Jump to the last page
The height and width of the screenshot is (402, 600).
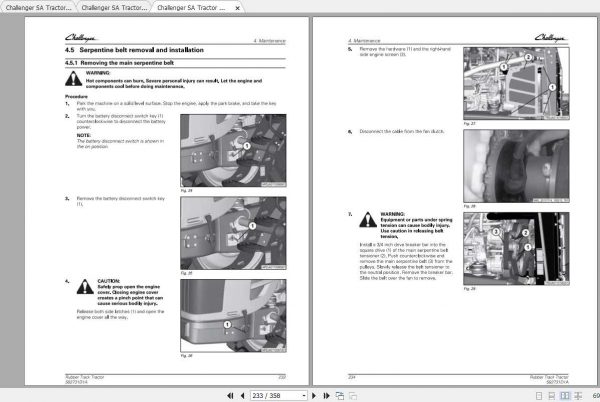click(326, 395)
